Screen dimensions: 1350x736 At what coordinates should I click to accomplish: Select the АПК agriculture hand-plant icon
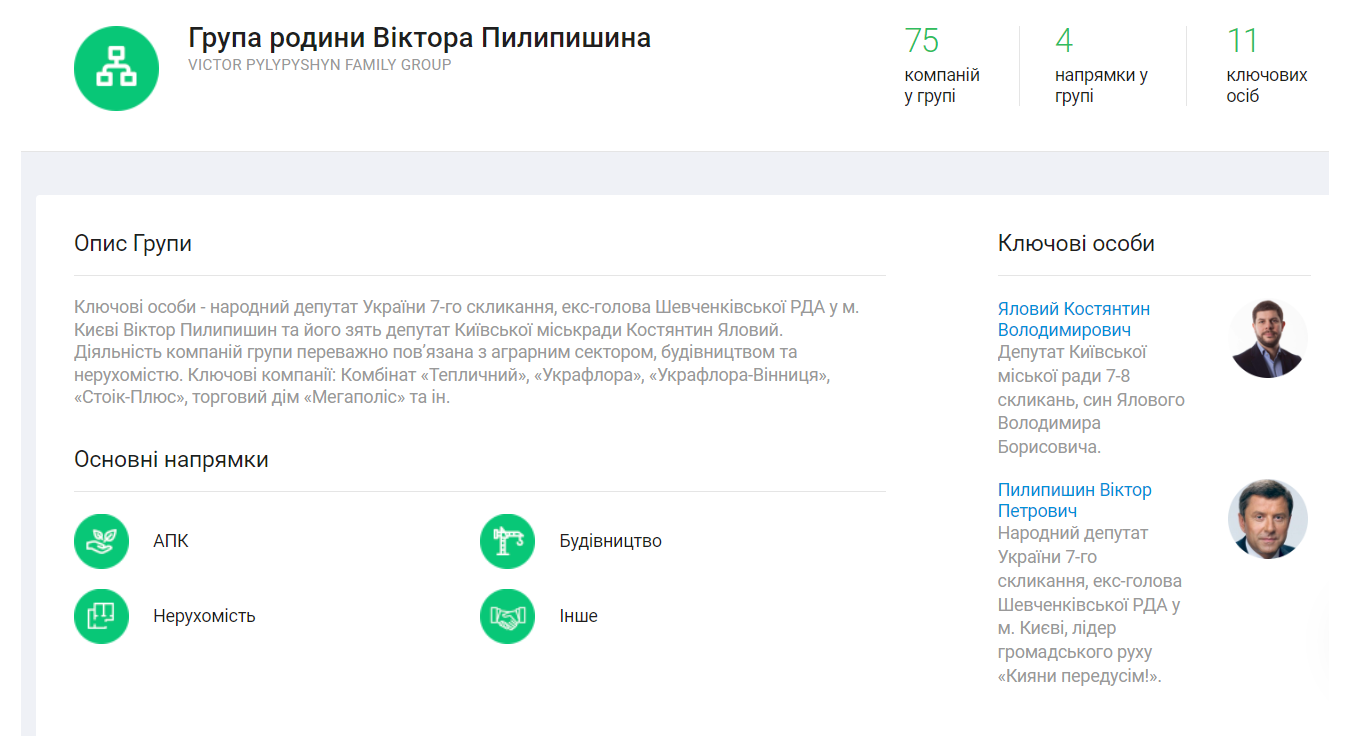(x=102, y=541)
